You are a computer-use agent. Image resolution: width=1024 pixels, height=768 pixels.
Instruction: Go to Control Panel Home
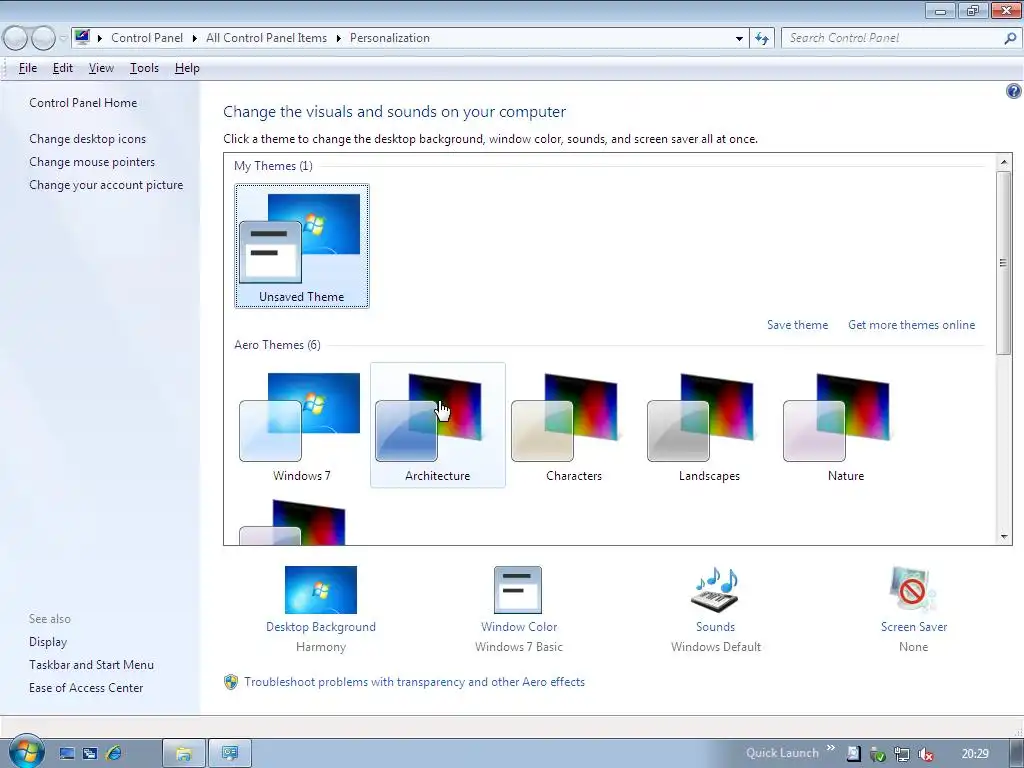point(83,103)
